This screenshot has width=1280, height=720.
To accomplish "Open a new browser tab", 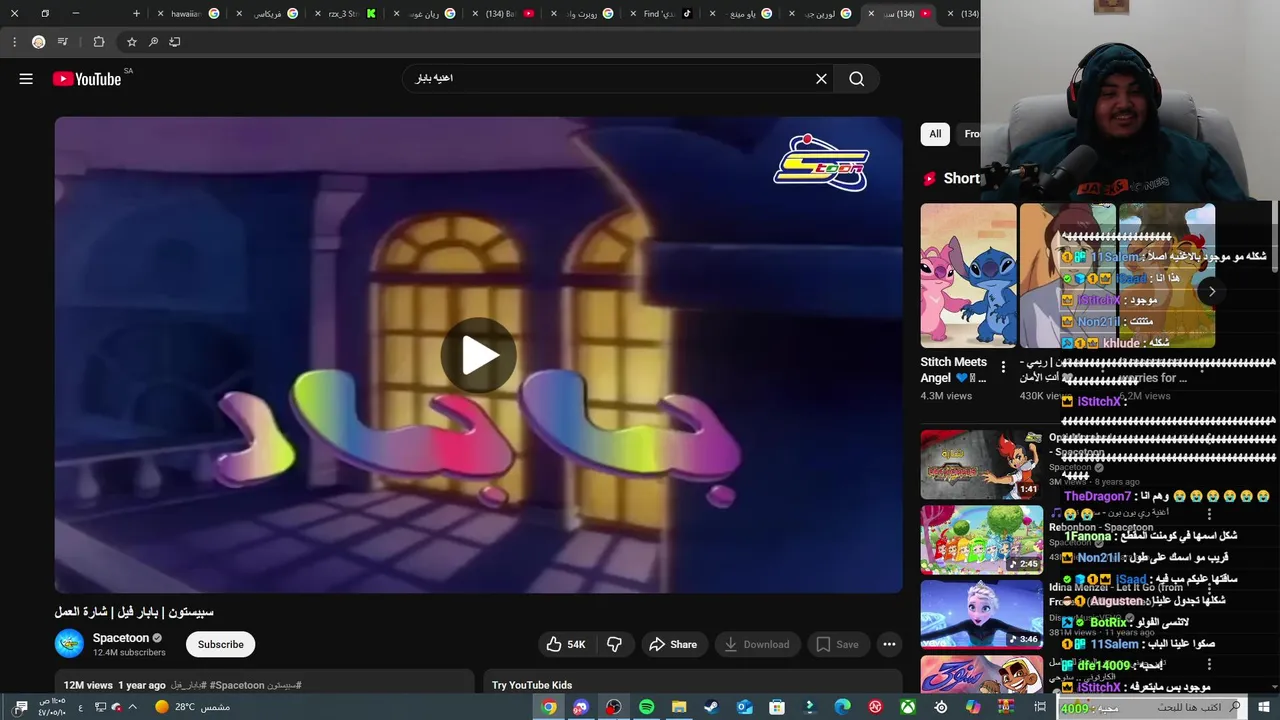I will point(136,14).
